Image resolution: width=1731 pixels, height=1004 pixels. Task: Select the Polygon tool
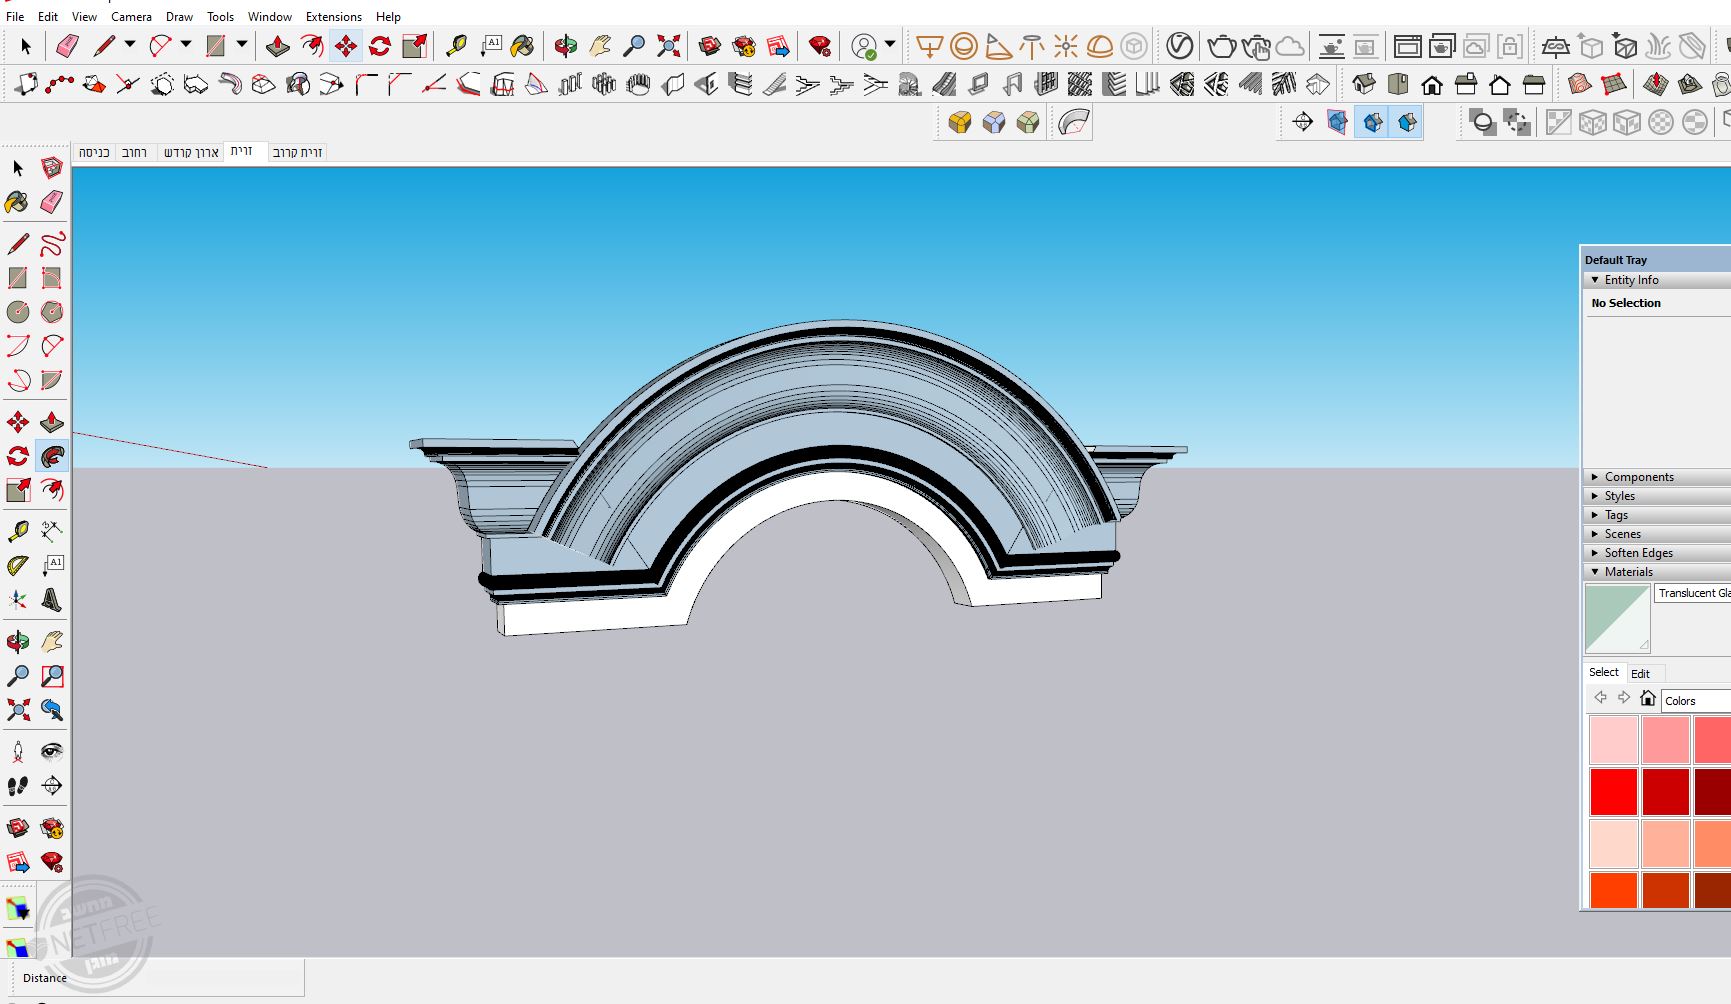coord(52,312)
